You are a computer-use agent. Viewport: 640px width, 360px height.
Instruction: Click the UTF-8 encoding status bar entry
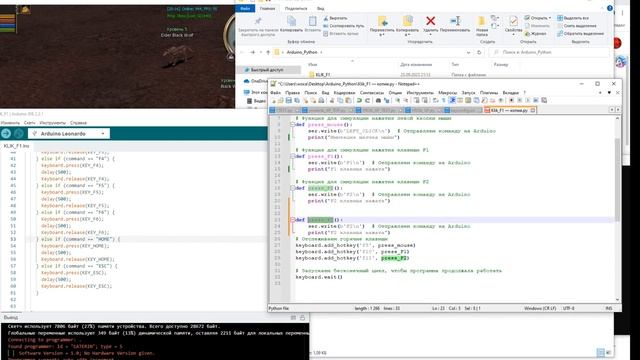click(x=569, y=309)
